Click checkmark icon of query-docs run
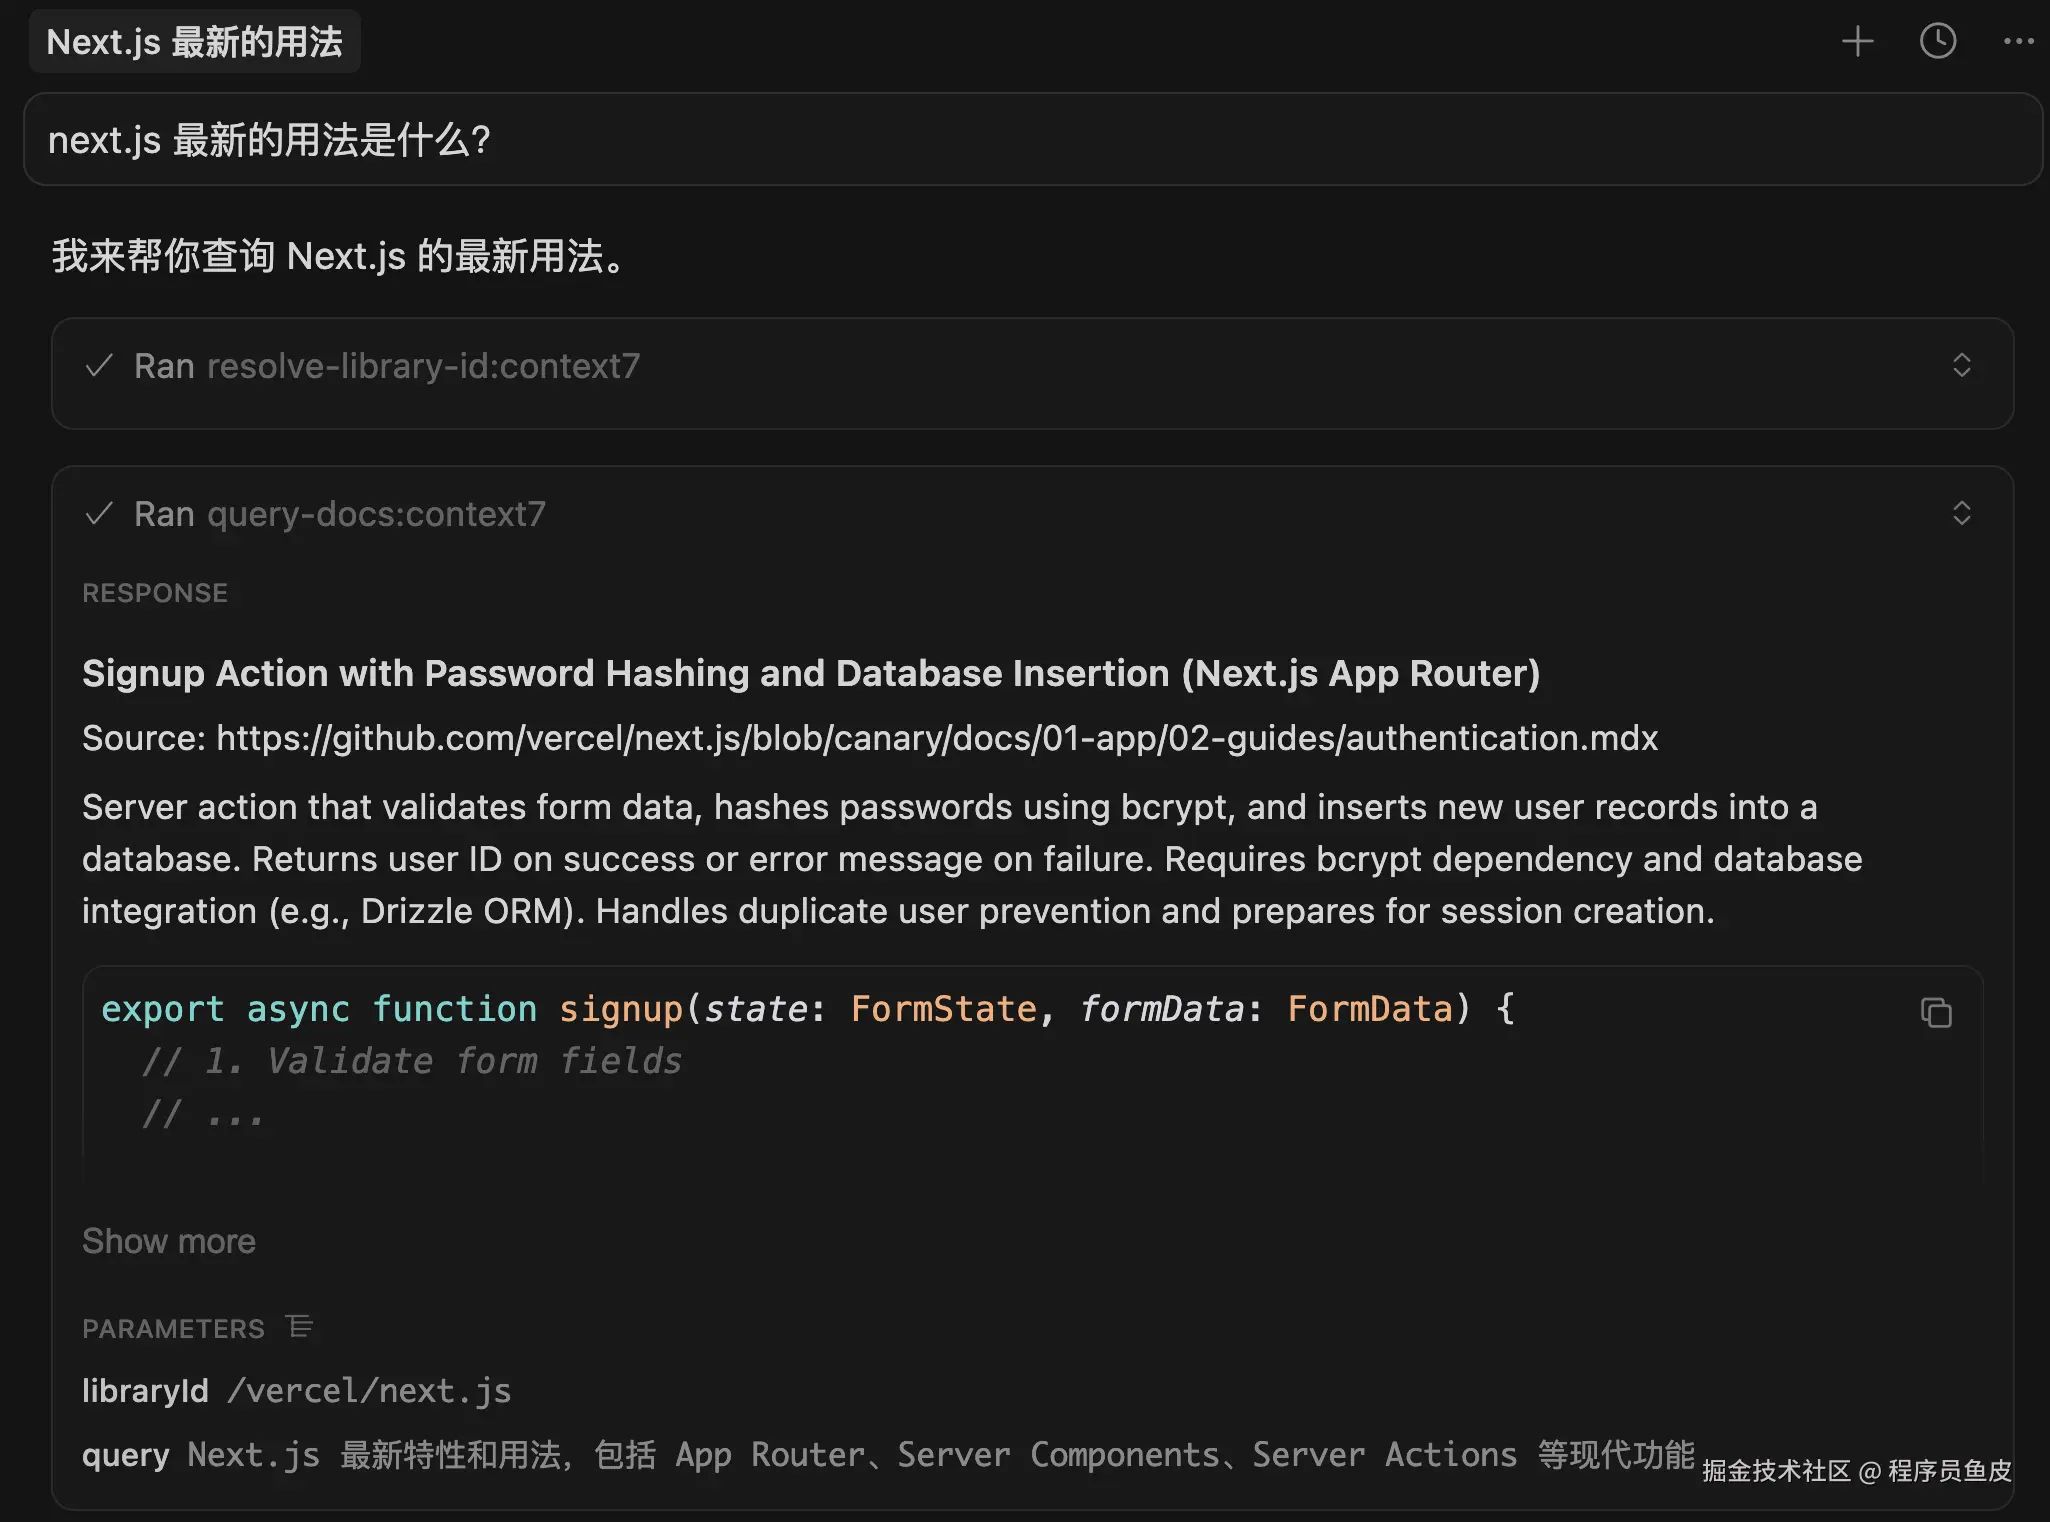Viewport: 2050px width, 1522px height. (99, 514)
